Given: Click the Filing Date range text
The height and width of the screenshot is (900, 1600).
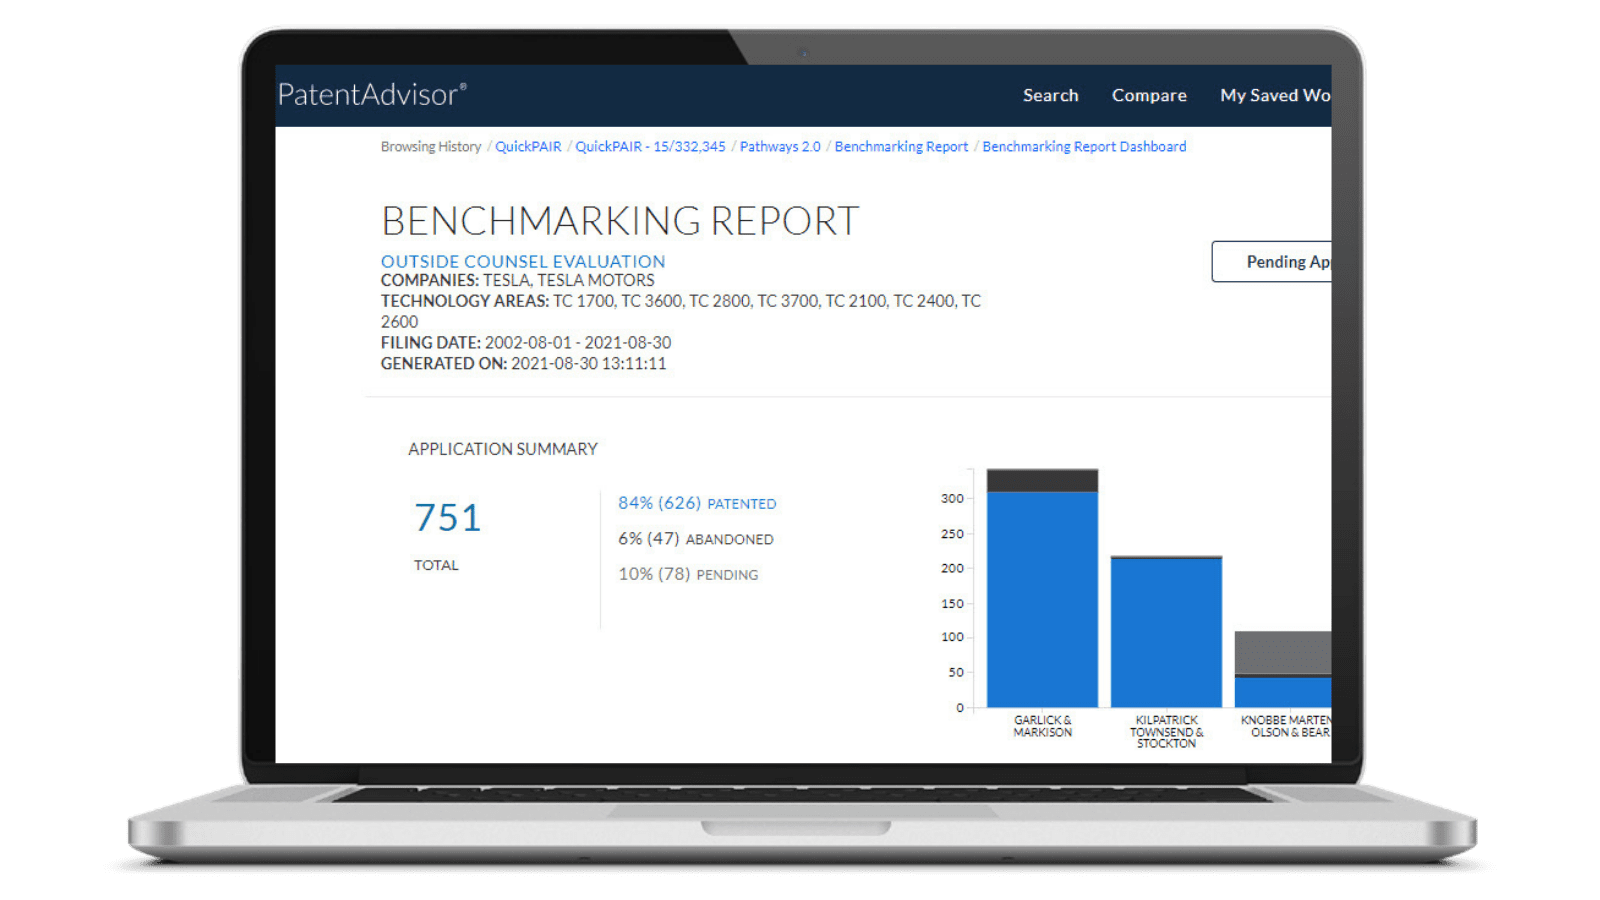Looking at the screenshot, I should [x=526, y=342].
